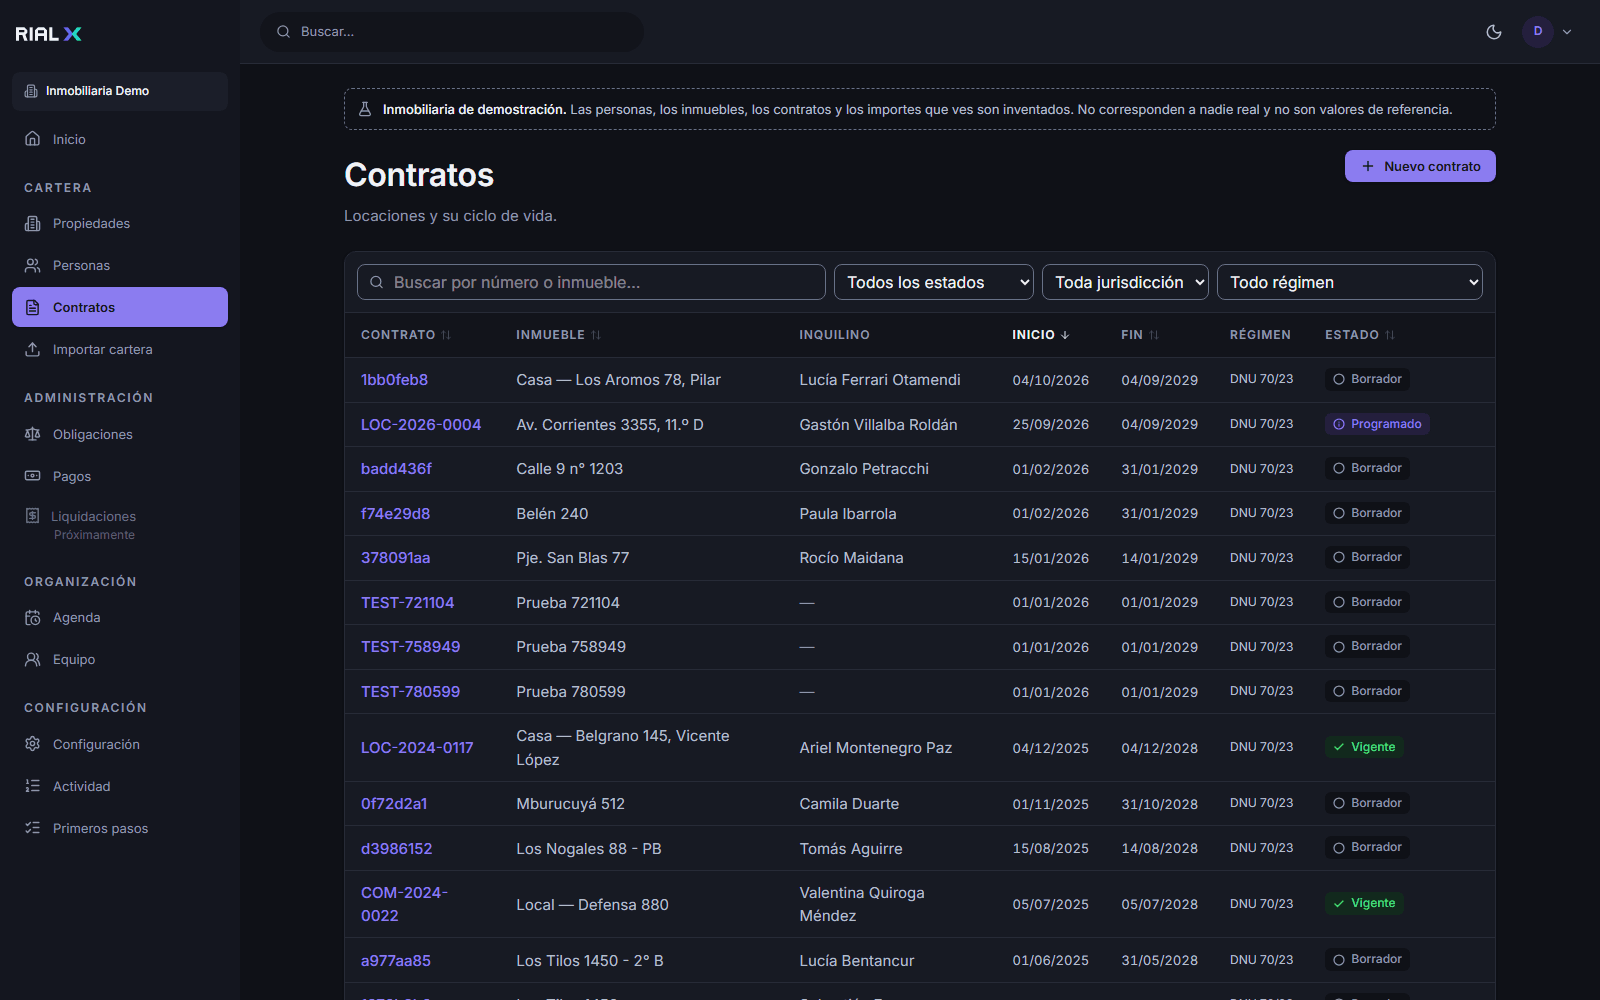Open contract badd436f
The image size is (1600, 1000).
pos(396,469)
